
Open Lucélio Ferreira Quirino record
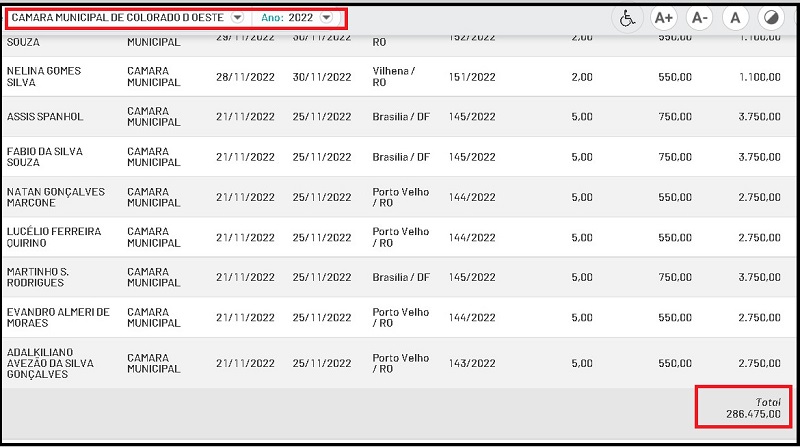click(54, 237)
